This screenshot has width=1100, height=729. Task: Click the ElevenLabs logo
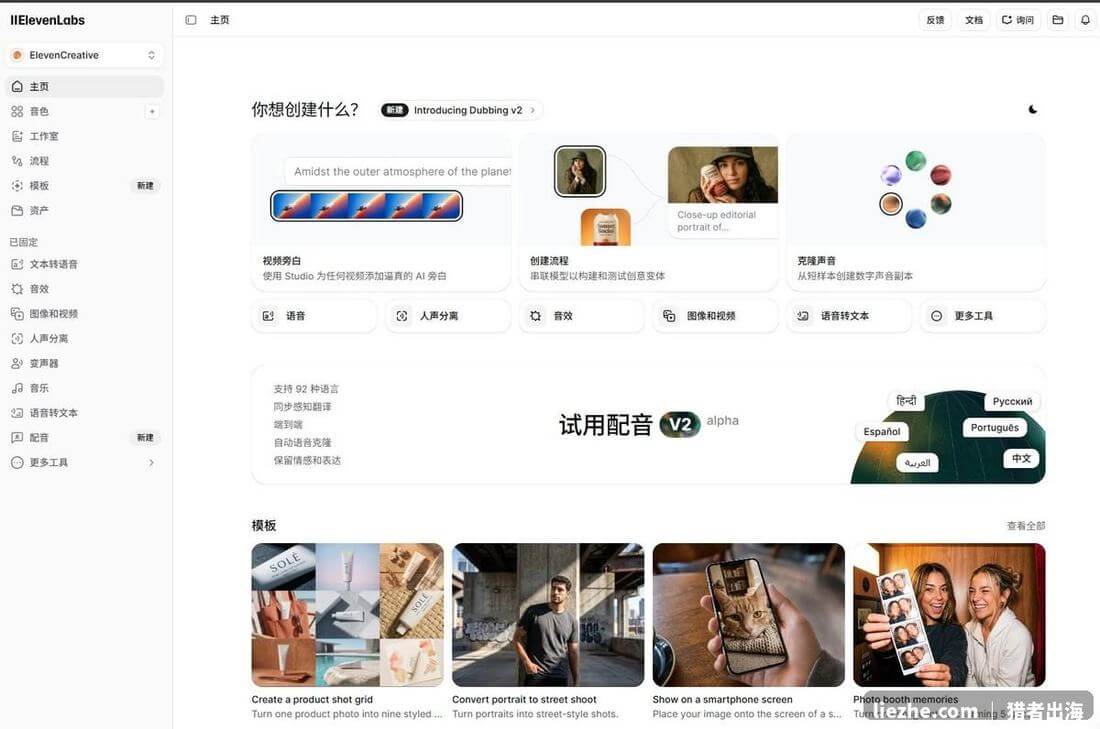[x=48, y=20]
